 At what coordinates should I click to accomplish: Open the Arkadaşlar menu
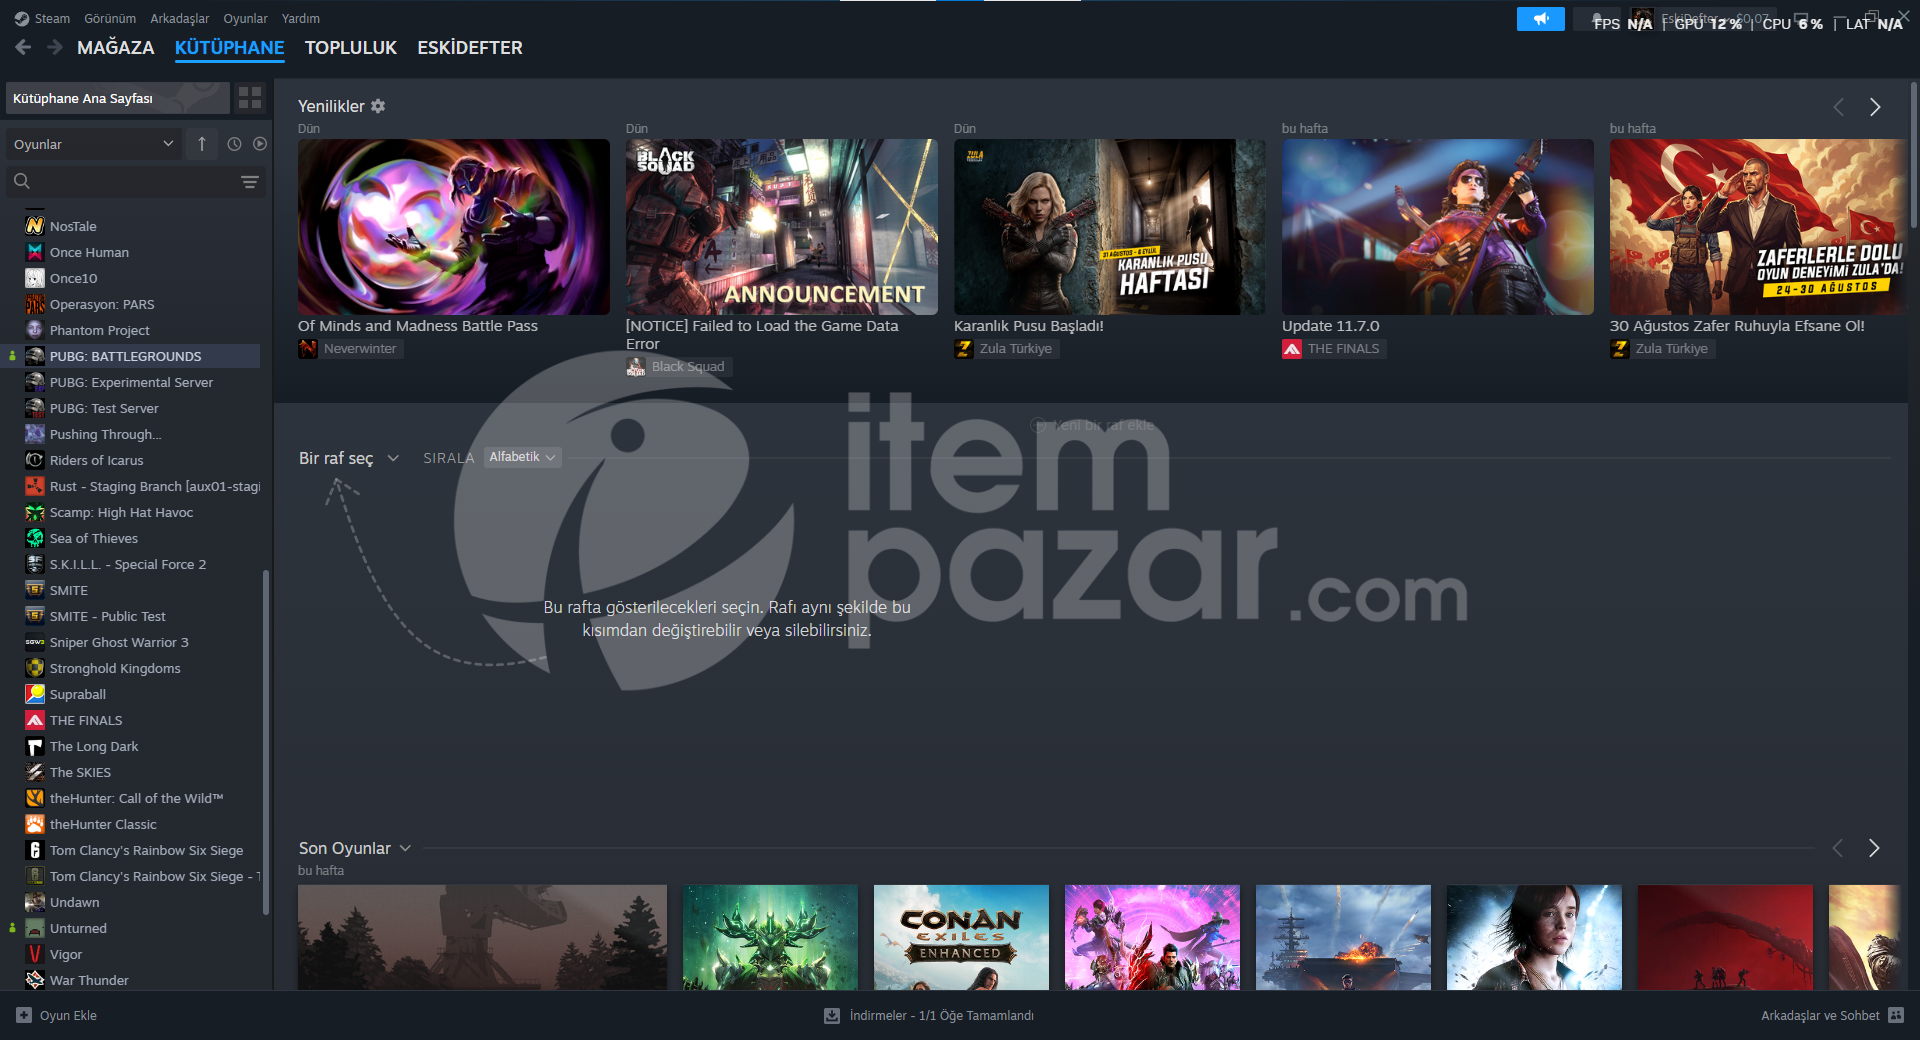(180, 19)
